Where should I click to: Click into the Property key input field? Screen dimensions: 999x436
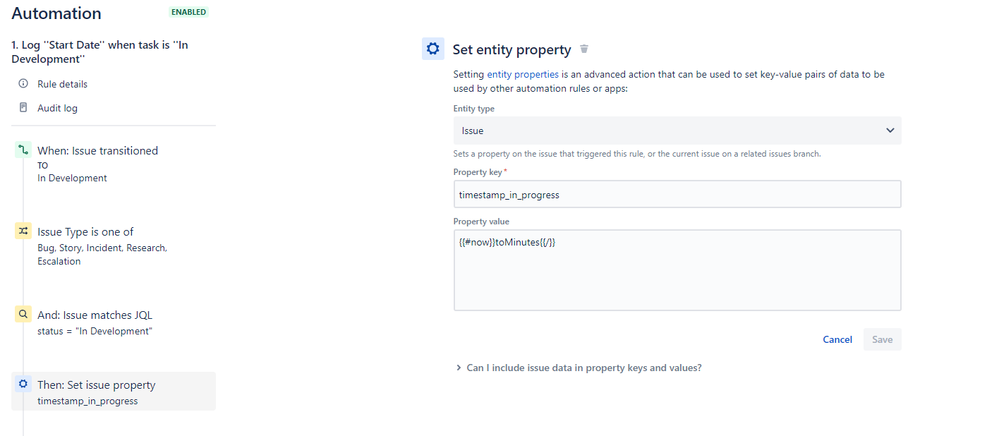(x=677, y=194)
